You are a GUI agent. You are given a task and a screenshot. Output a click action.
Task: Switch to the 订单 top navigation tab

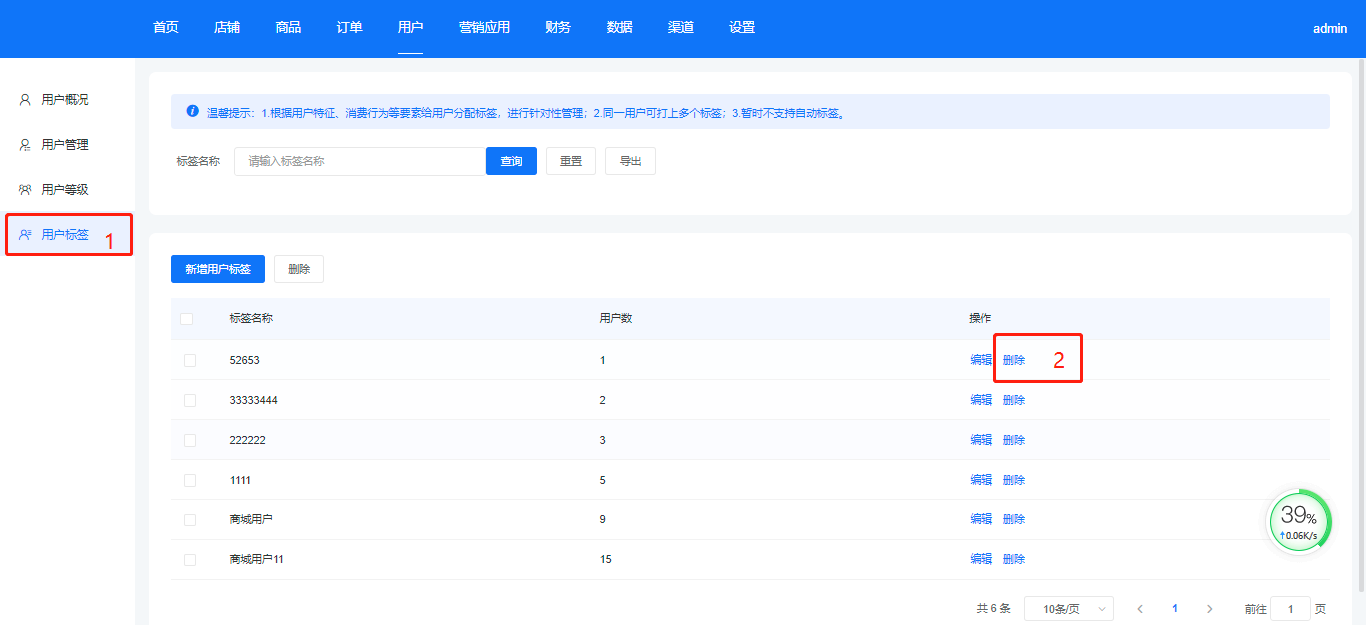[349, 28]
